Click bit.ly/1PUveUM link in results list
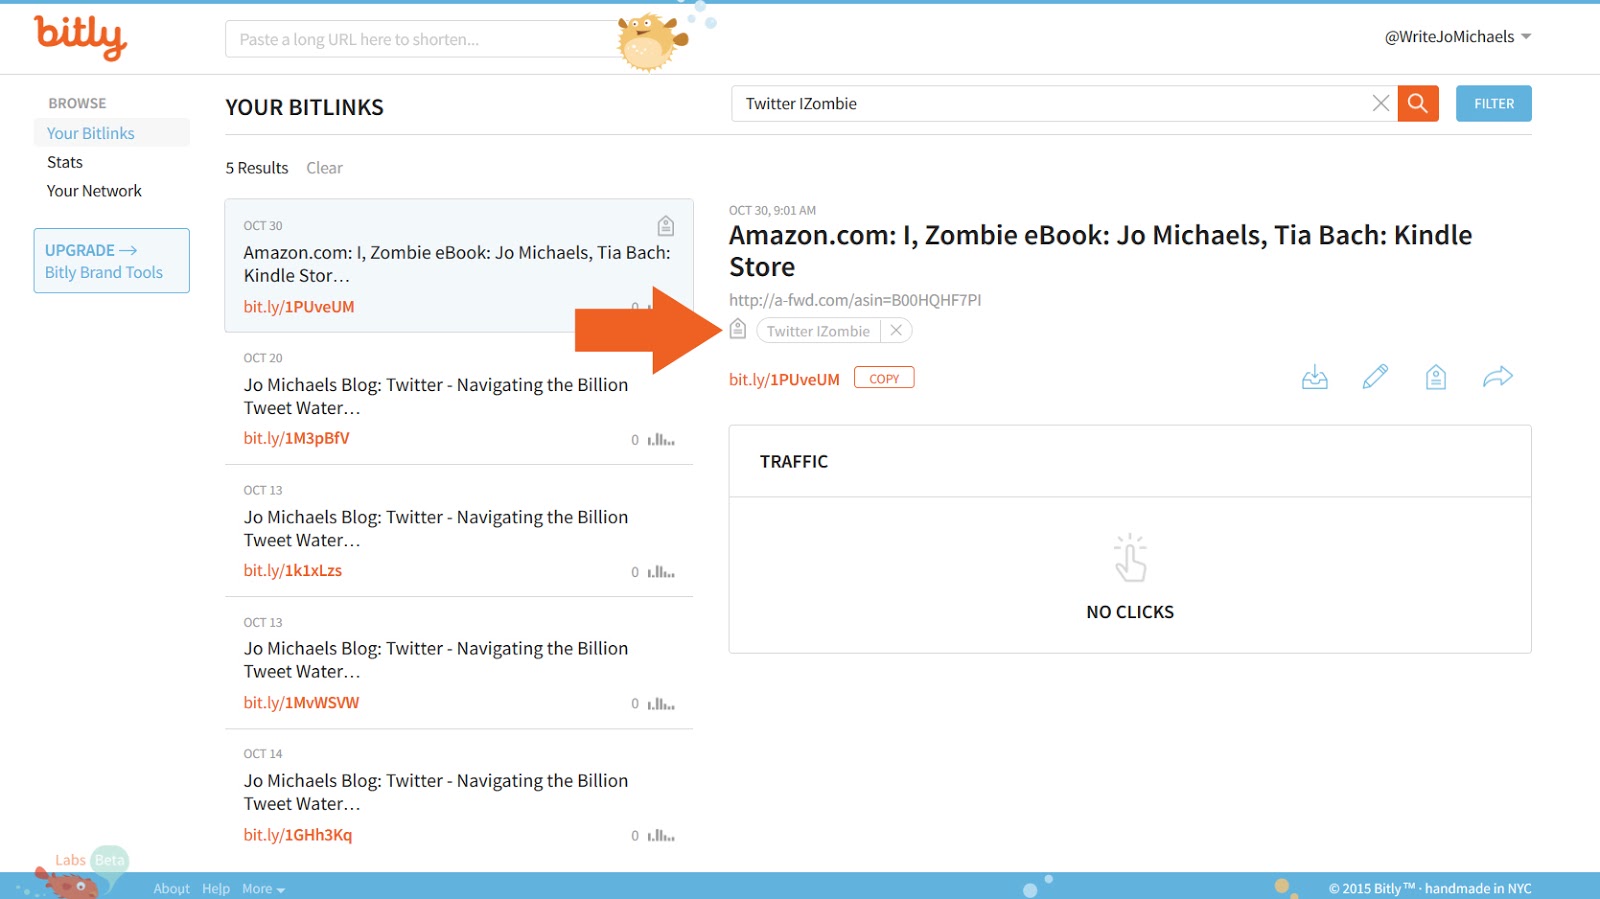This screenshot has height=899, width=1600. [x=299, y=307]
